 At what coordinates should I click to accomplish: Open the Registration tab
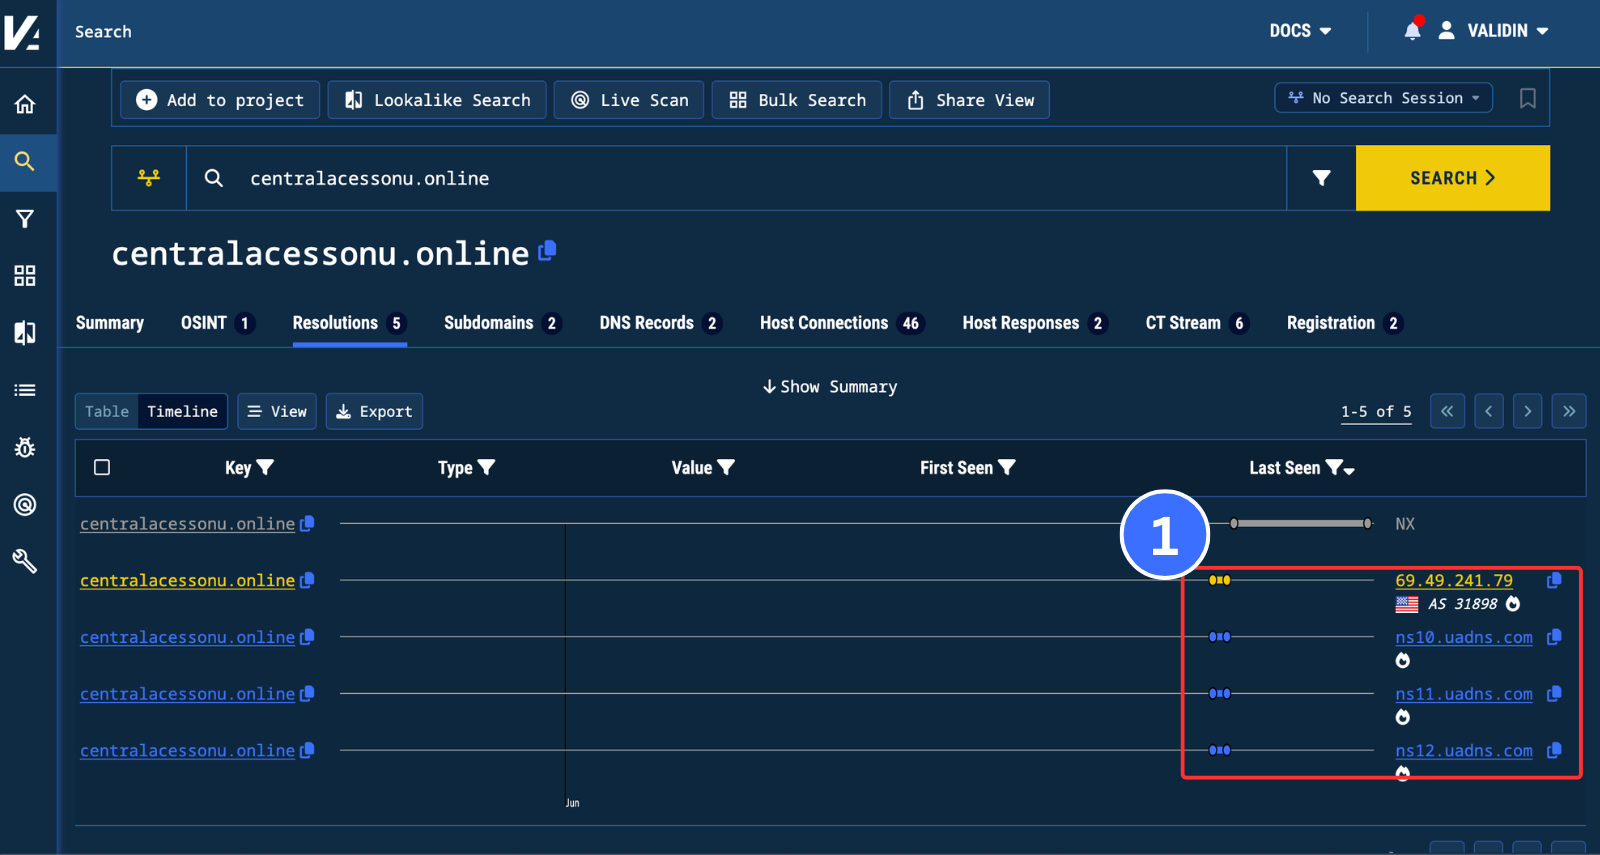1345,323
